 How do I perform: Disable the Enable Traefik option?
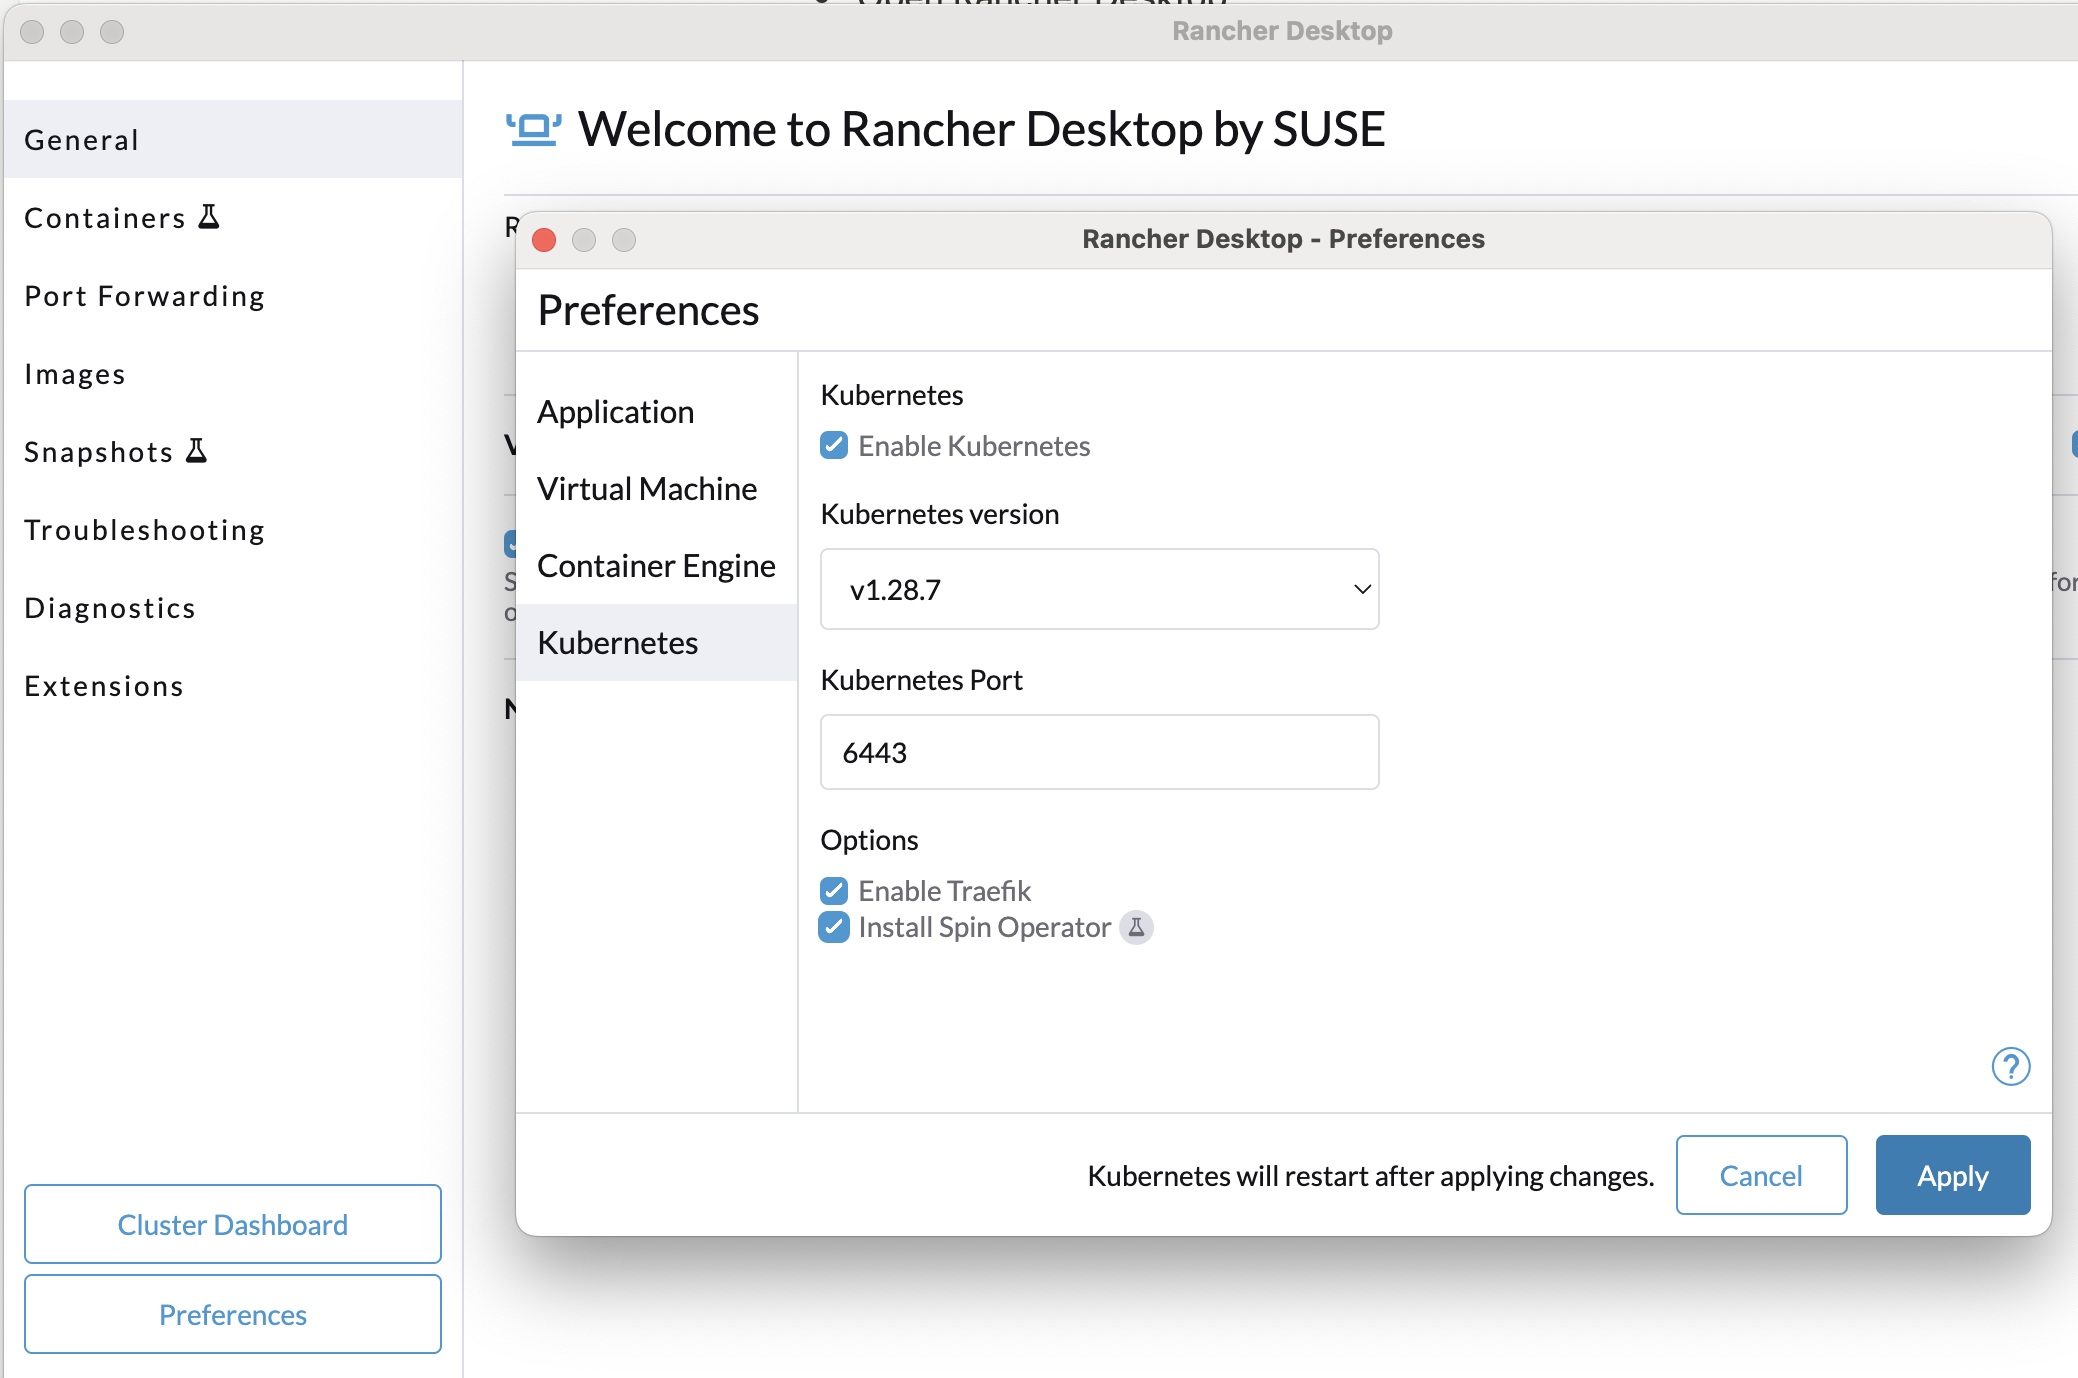838,889
